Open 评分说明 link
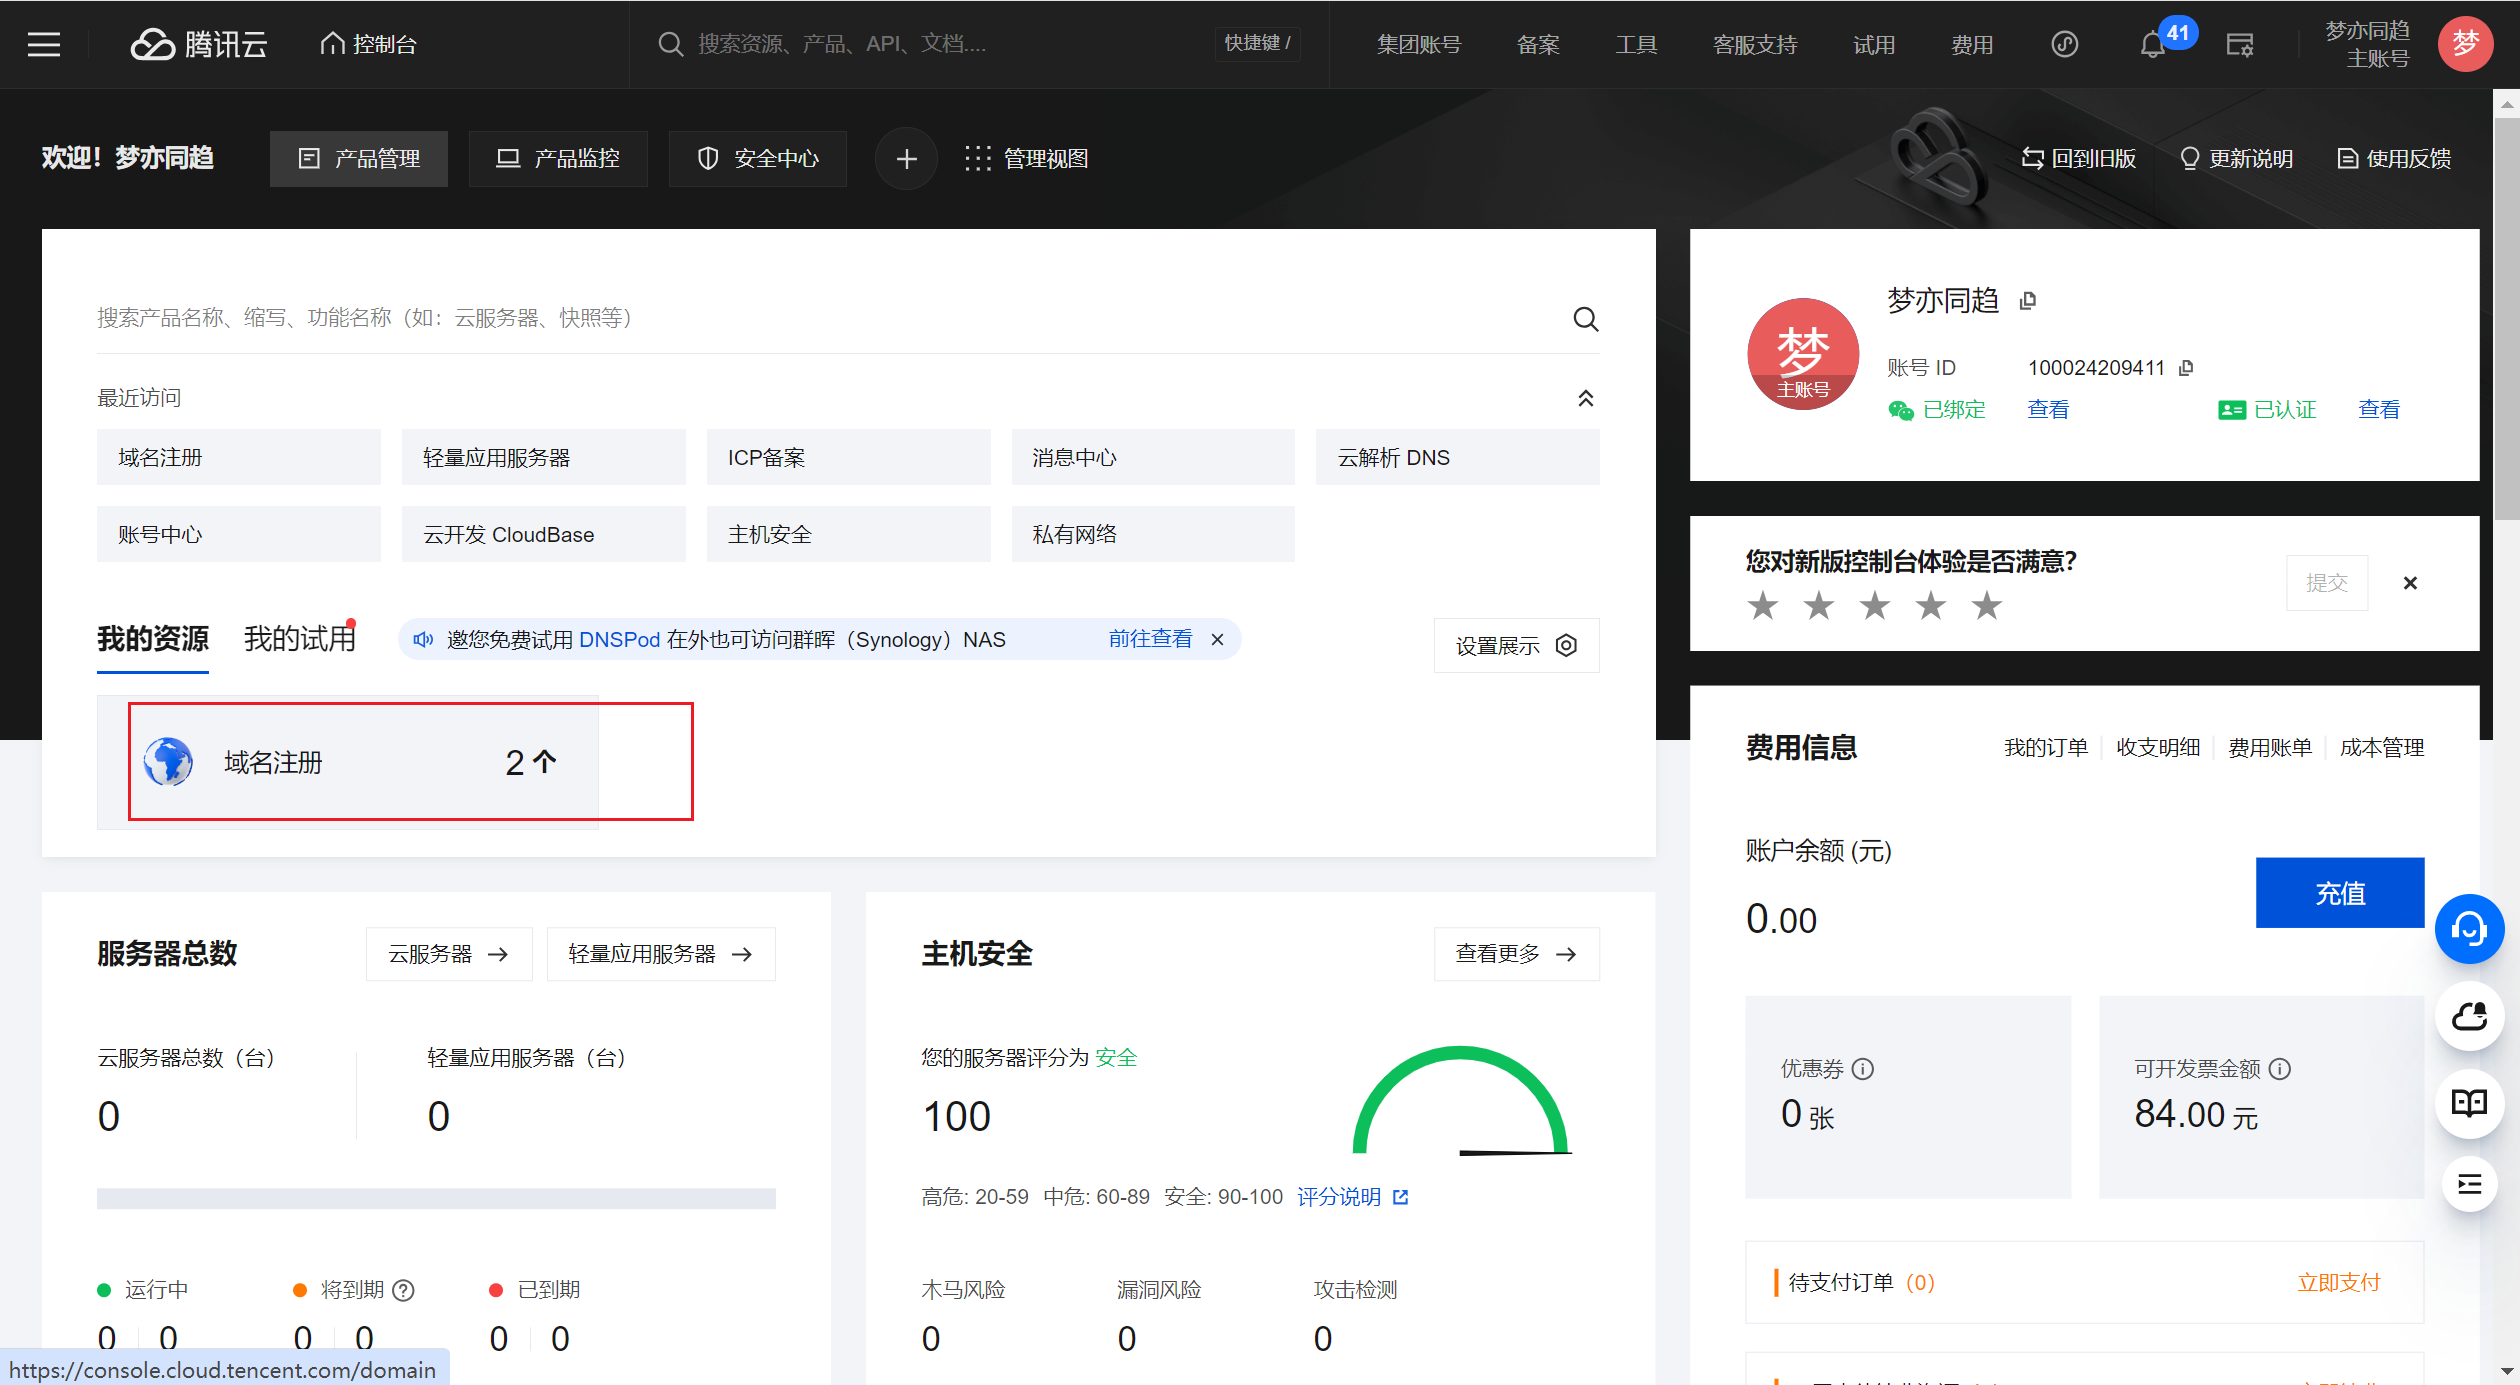This screenshot has height=1385, width=2520. coord(1352,1197)
